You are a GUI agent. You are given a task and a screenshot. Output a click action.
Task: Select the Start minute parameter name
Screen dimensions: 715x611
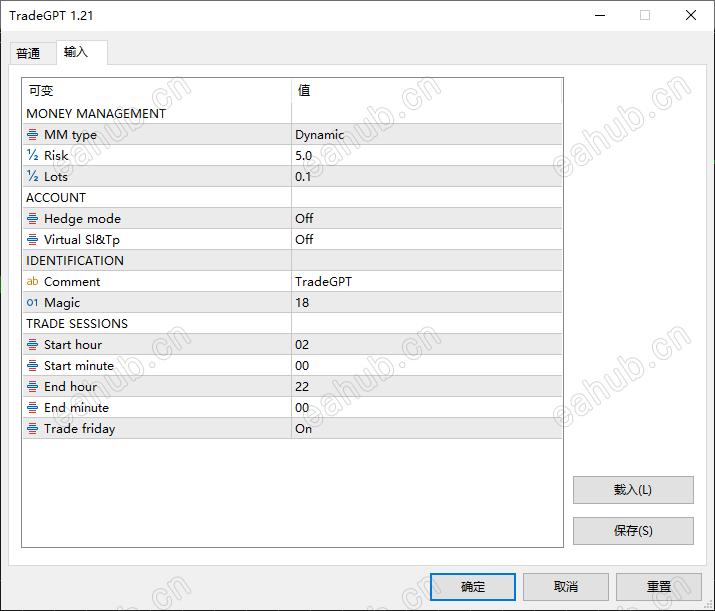[x=78, y=365]
